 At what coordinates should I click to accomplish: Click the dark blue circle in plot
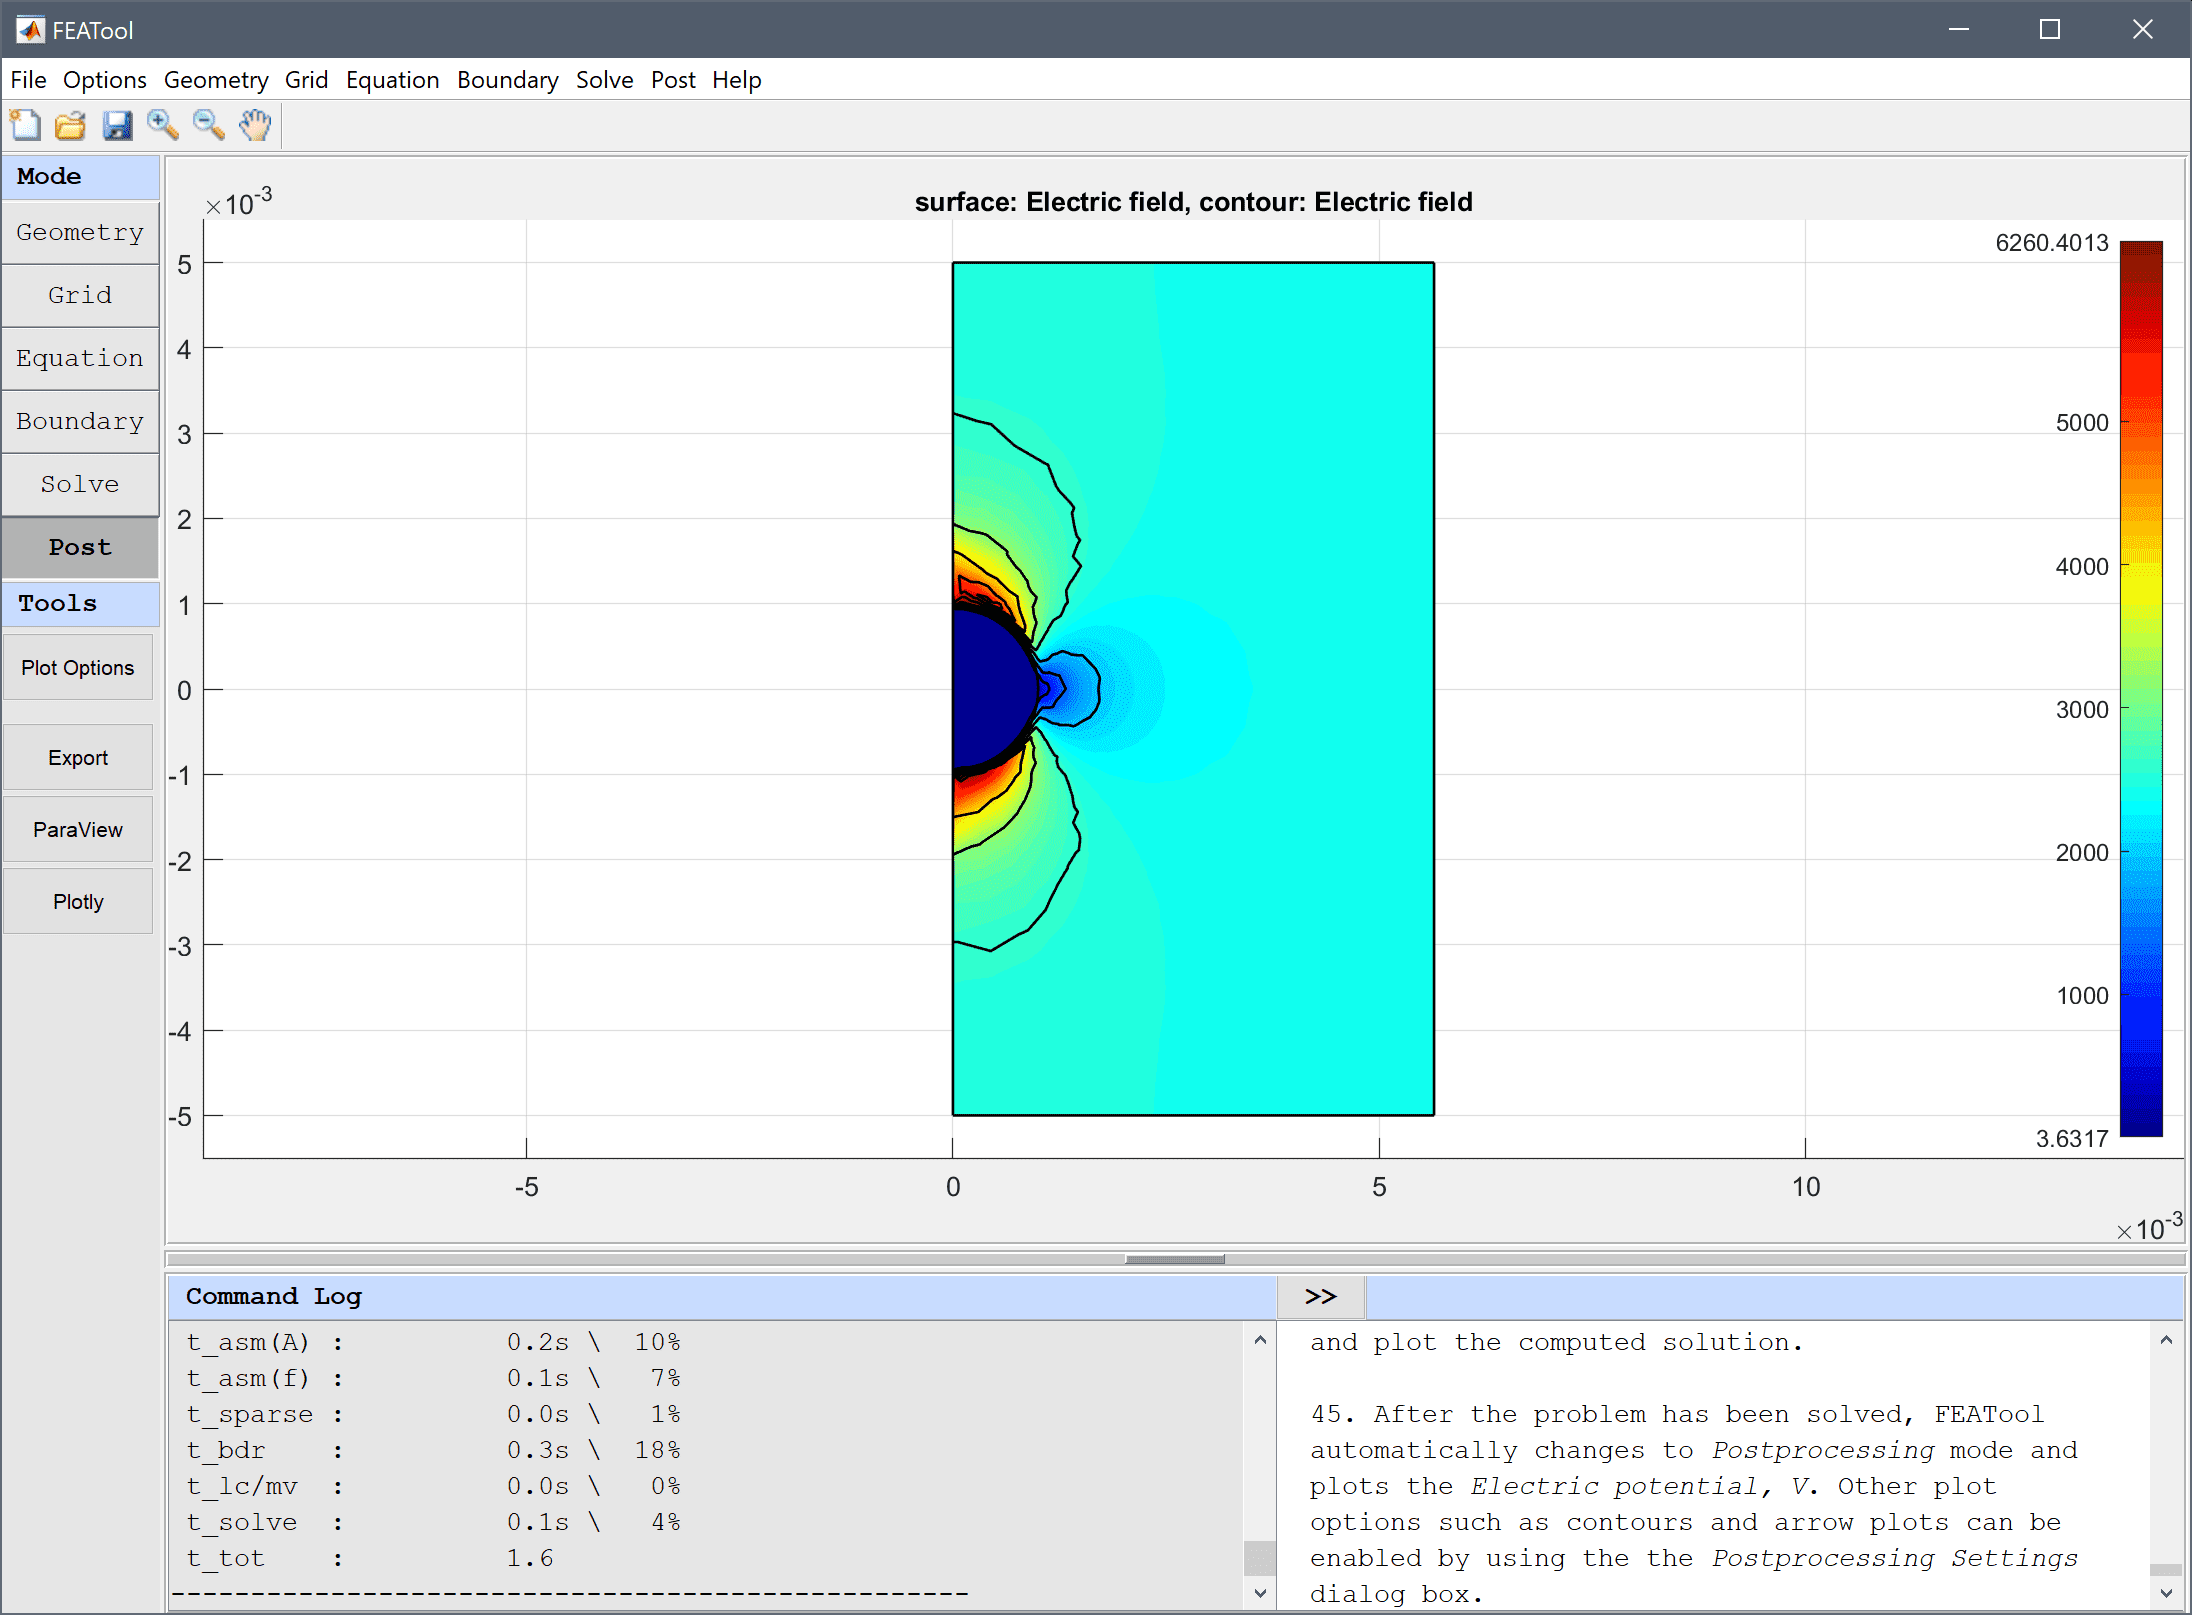992,688
